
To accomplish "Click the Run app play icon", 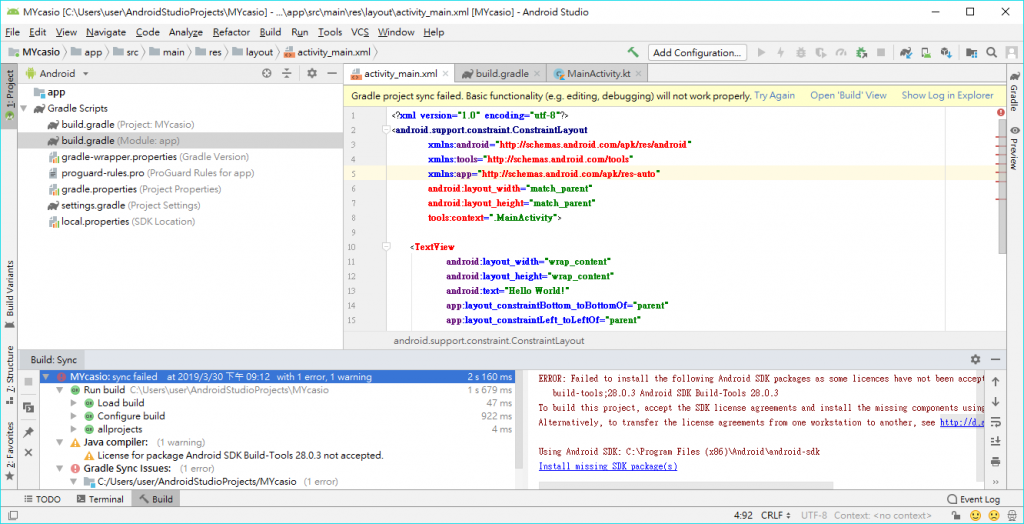I will (x=761, y=52).
